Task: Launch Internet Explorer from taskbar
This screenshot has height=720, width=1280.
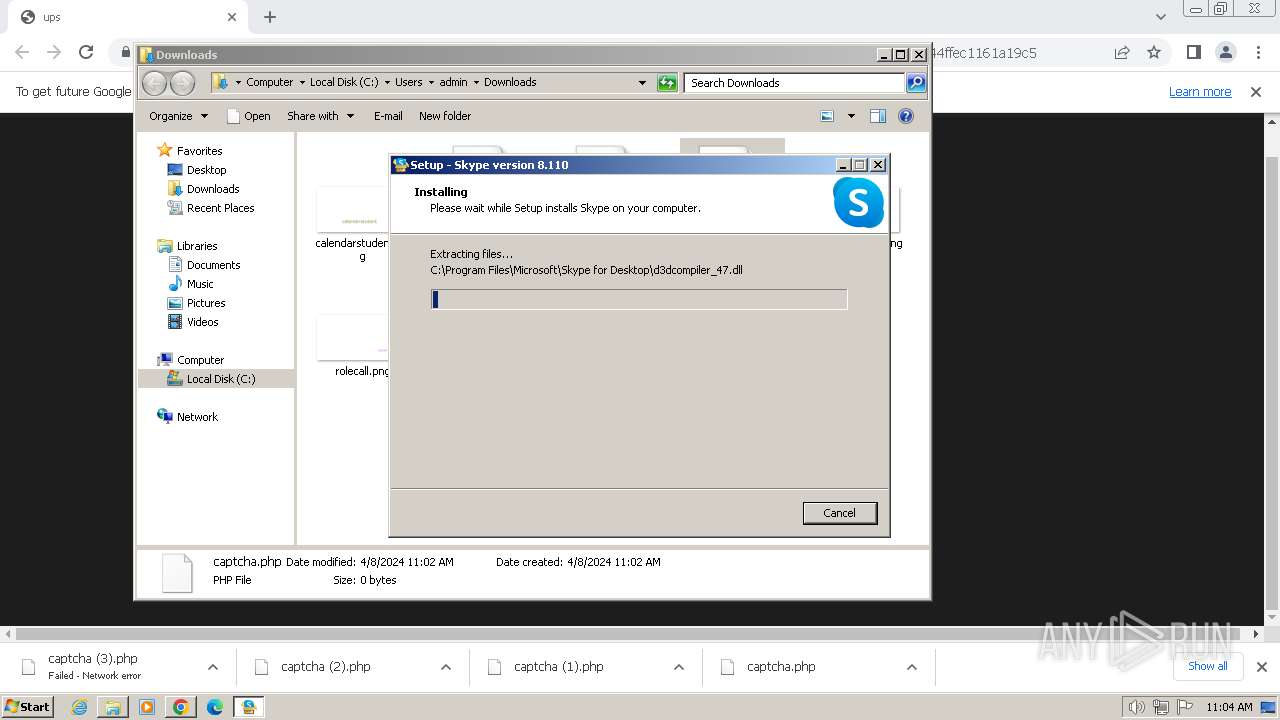Action: [79, 707]
